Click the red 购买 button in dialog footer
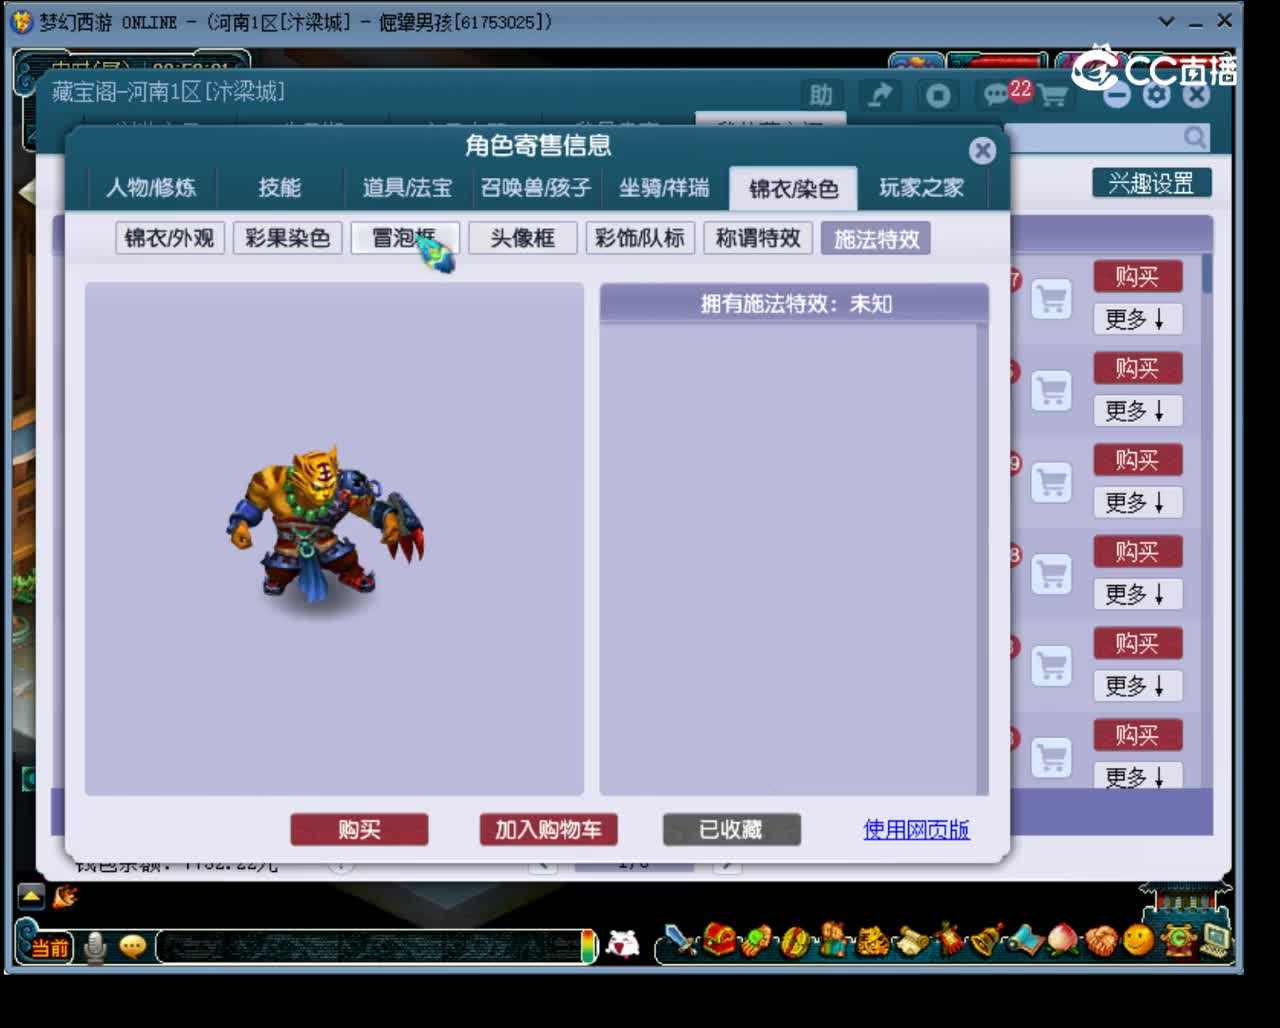 (359, 829)
